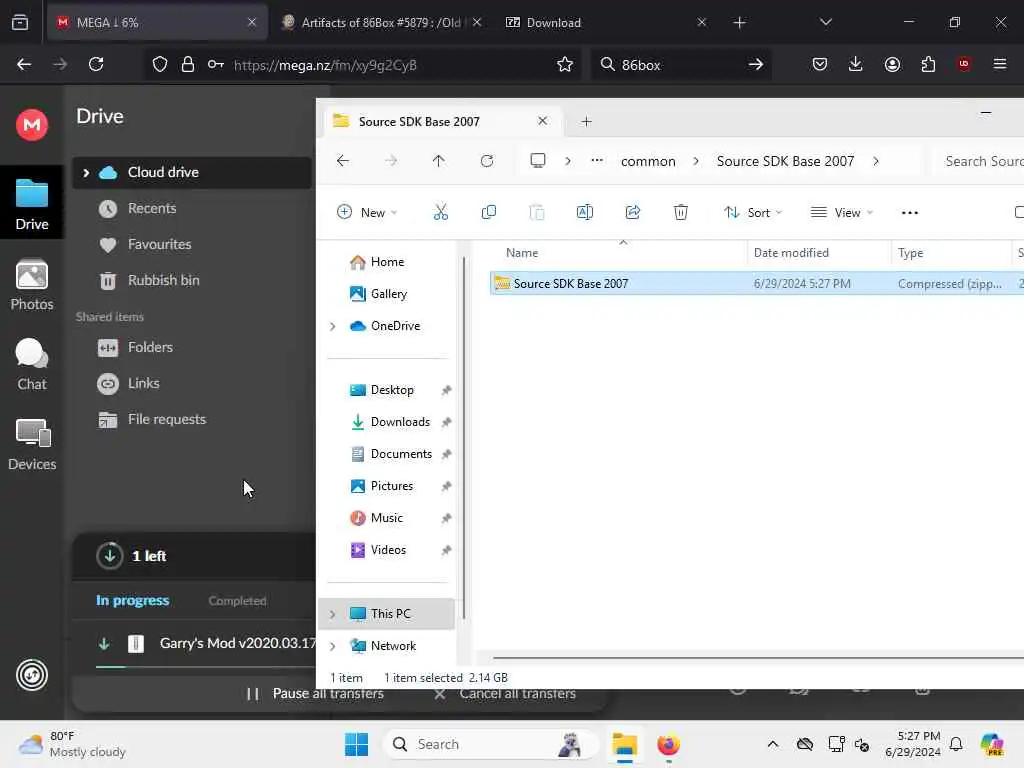This screenshot has height=768, width=1024.
Task: Pause all transfers in MEGA
Action: pyautogui.click(x=315, y=694)
